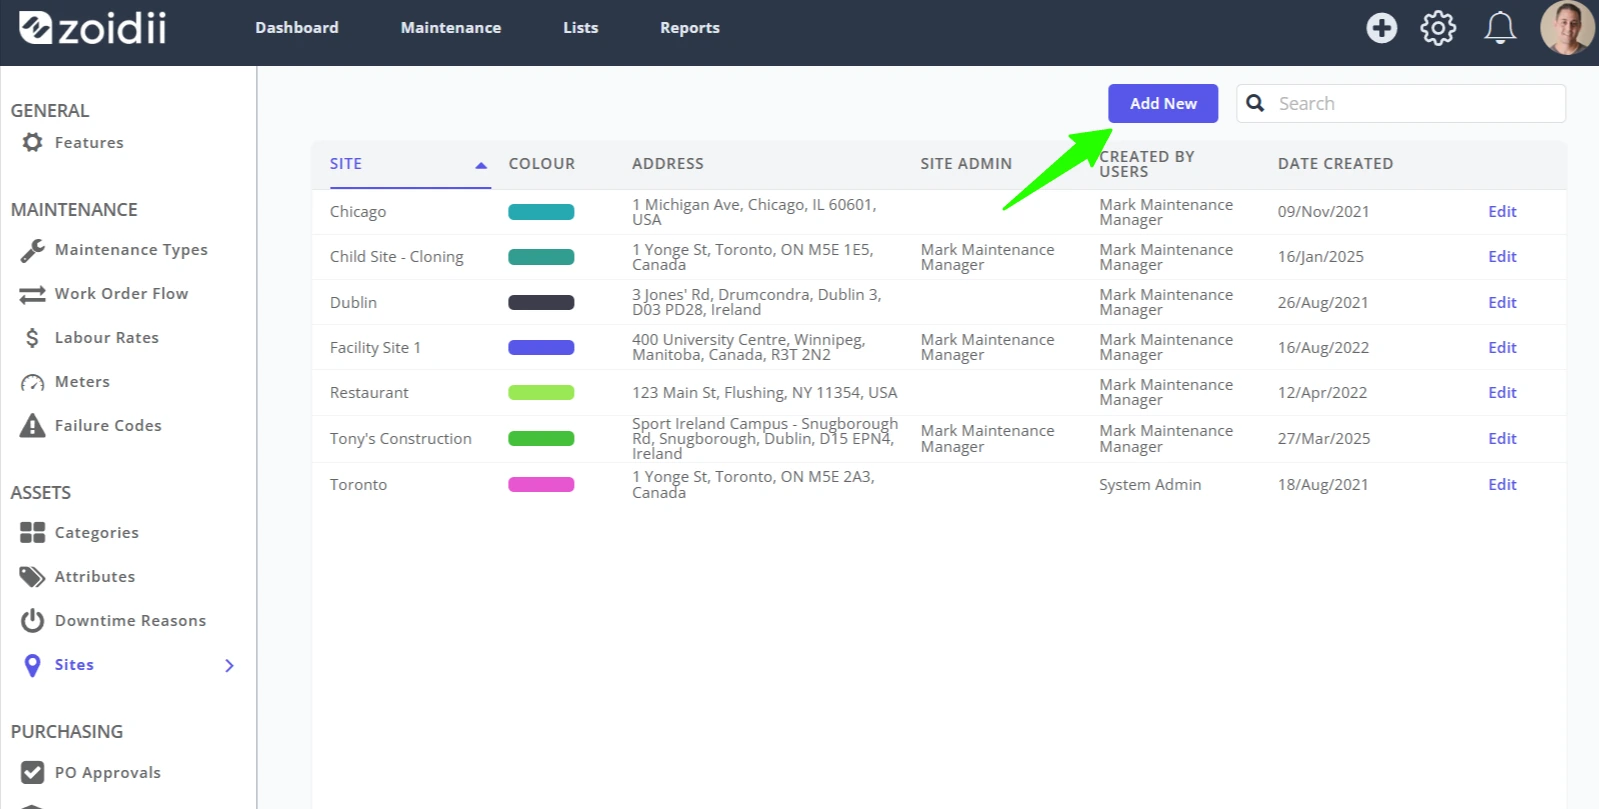The width and height of the screenshot is (1599, 809).
Task: Open the notifications bell
Action: coord(1499,28)
